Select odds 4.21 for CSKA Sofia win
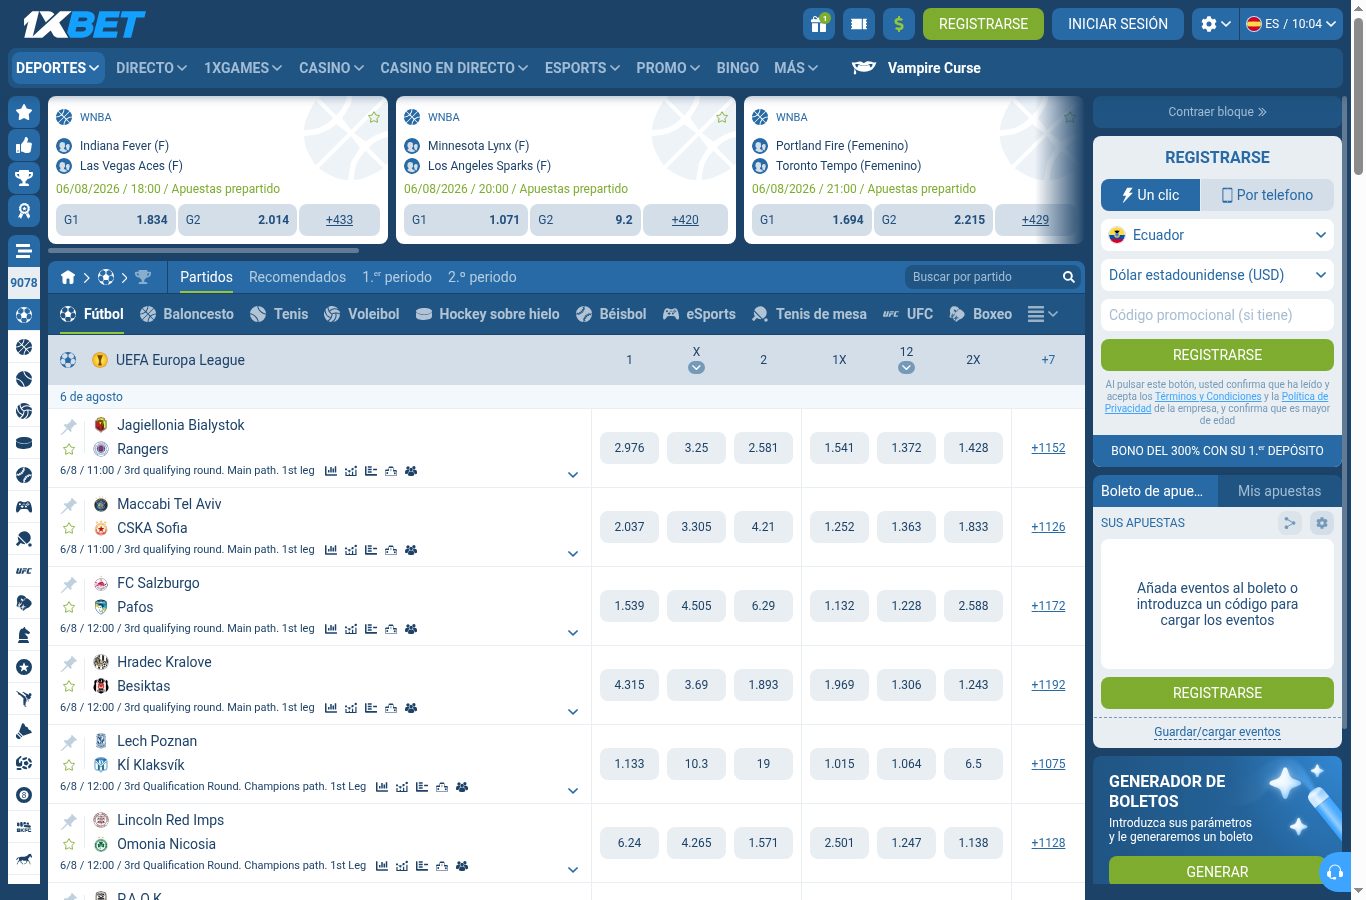This screenshot has height=900, width=1366. pyautogui.click(x=763, y=527)
